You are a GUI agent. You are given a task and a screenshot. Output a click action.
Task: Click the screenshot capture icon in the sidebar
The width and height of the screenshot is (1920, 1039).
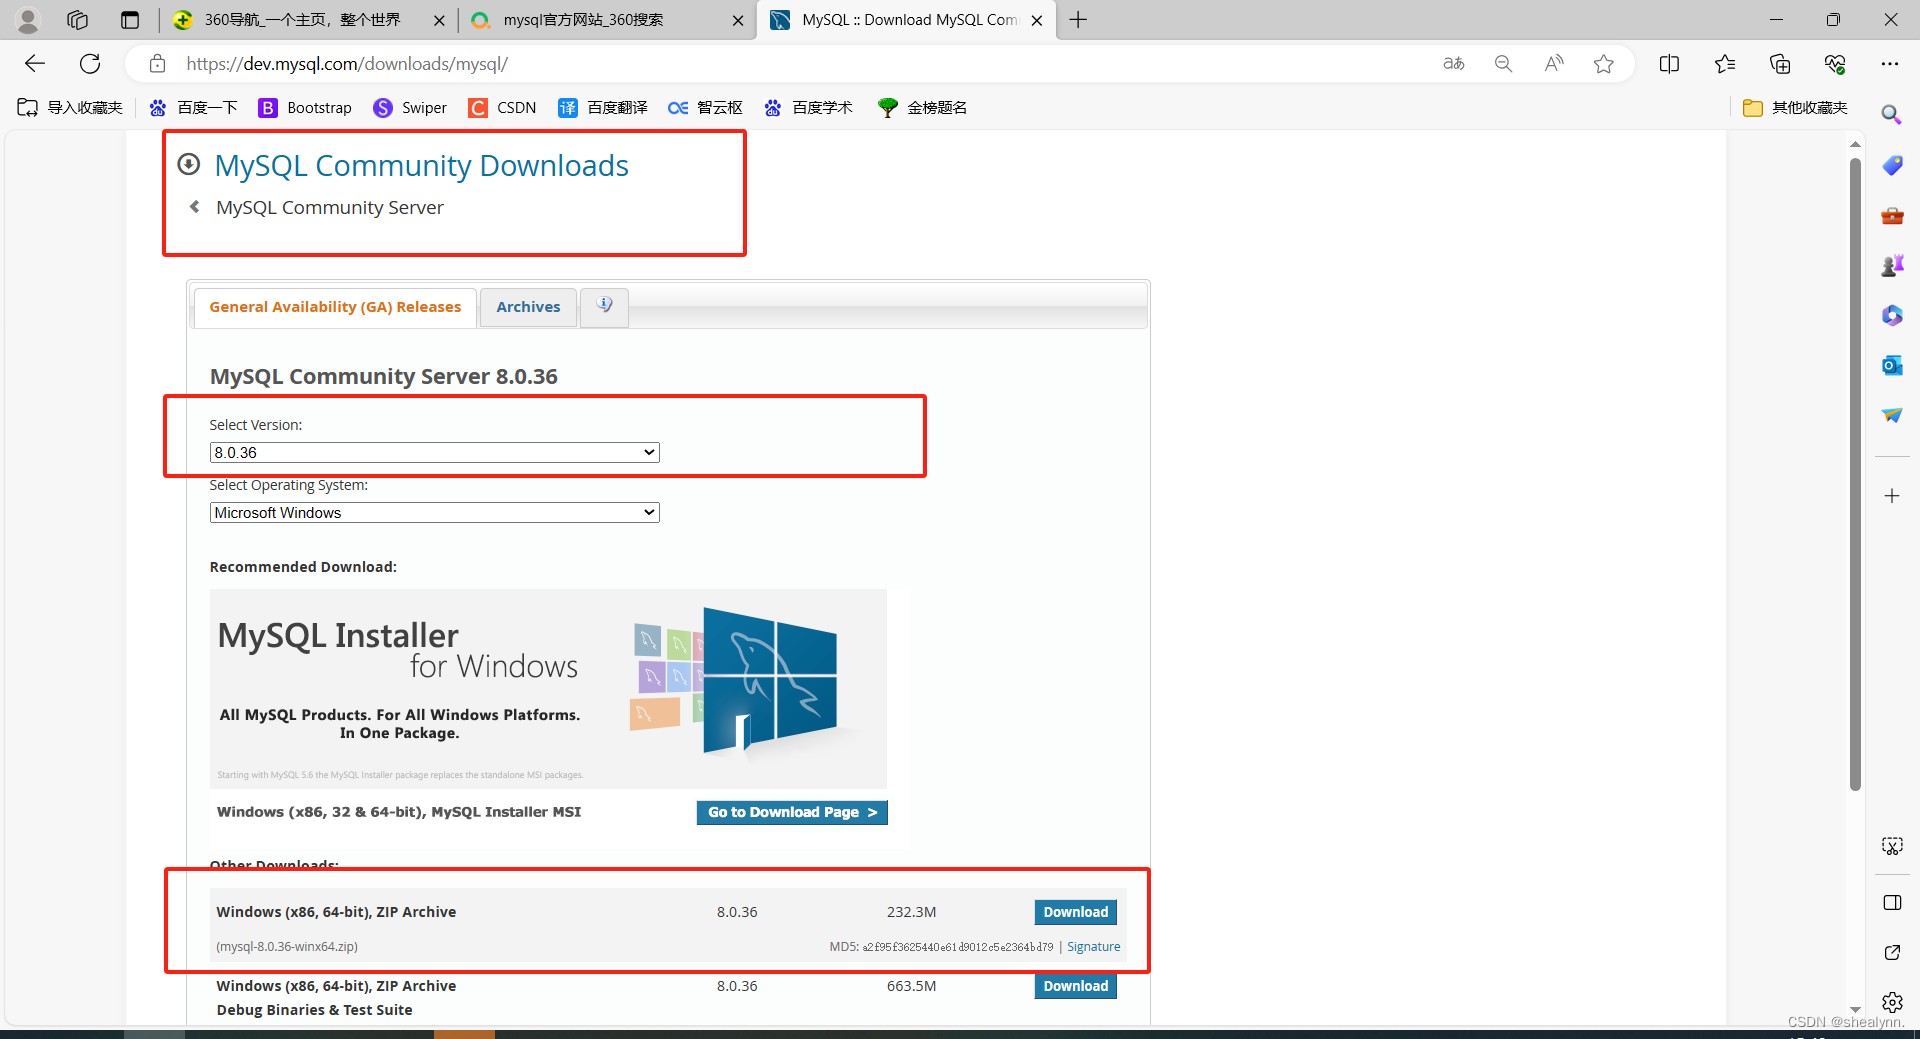coord(1892,846)
